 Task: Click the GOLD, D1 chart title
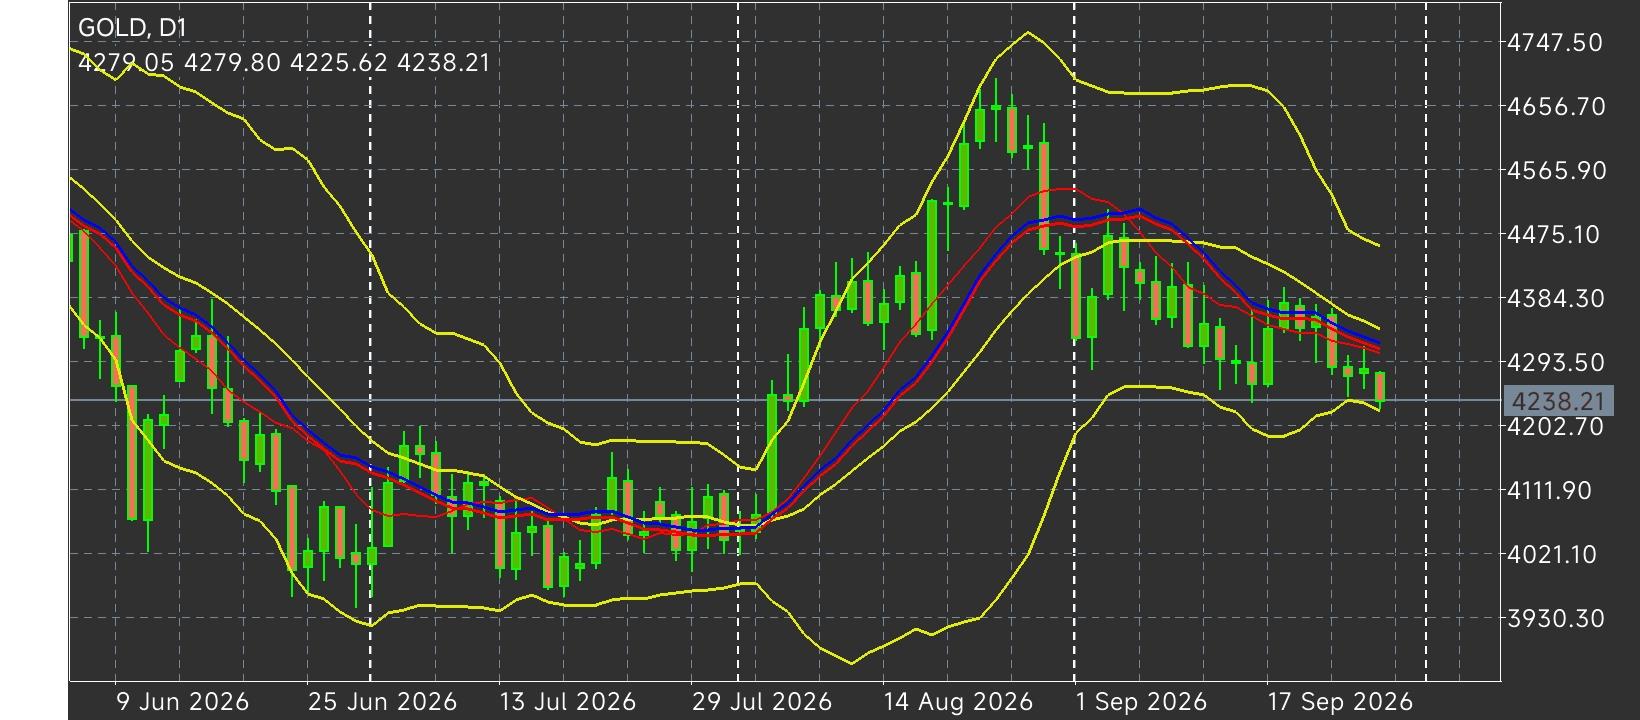(132, 27)
